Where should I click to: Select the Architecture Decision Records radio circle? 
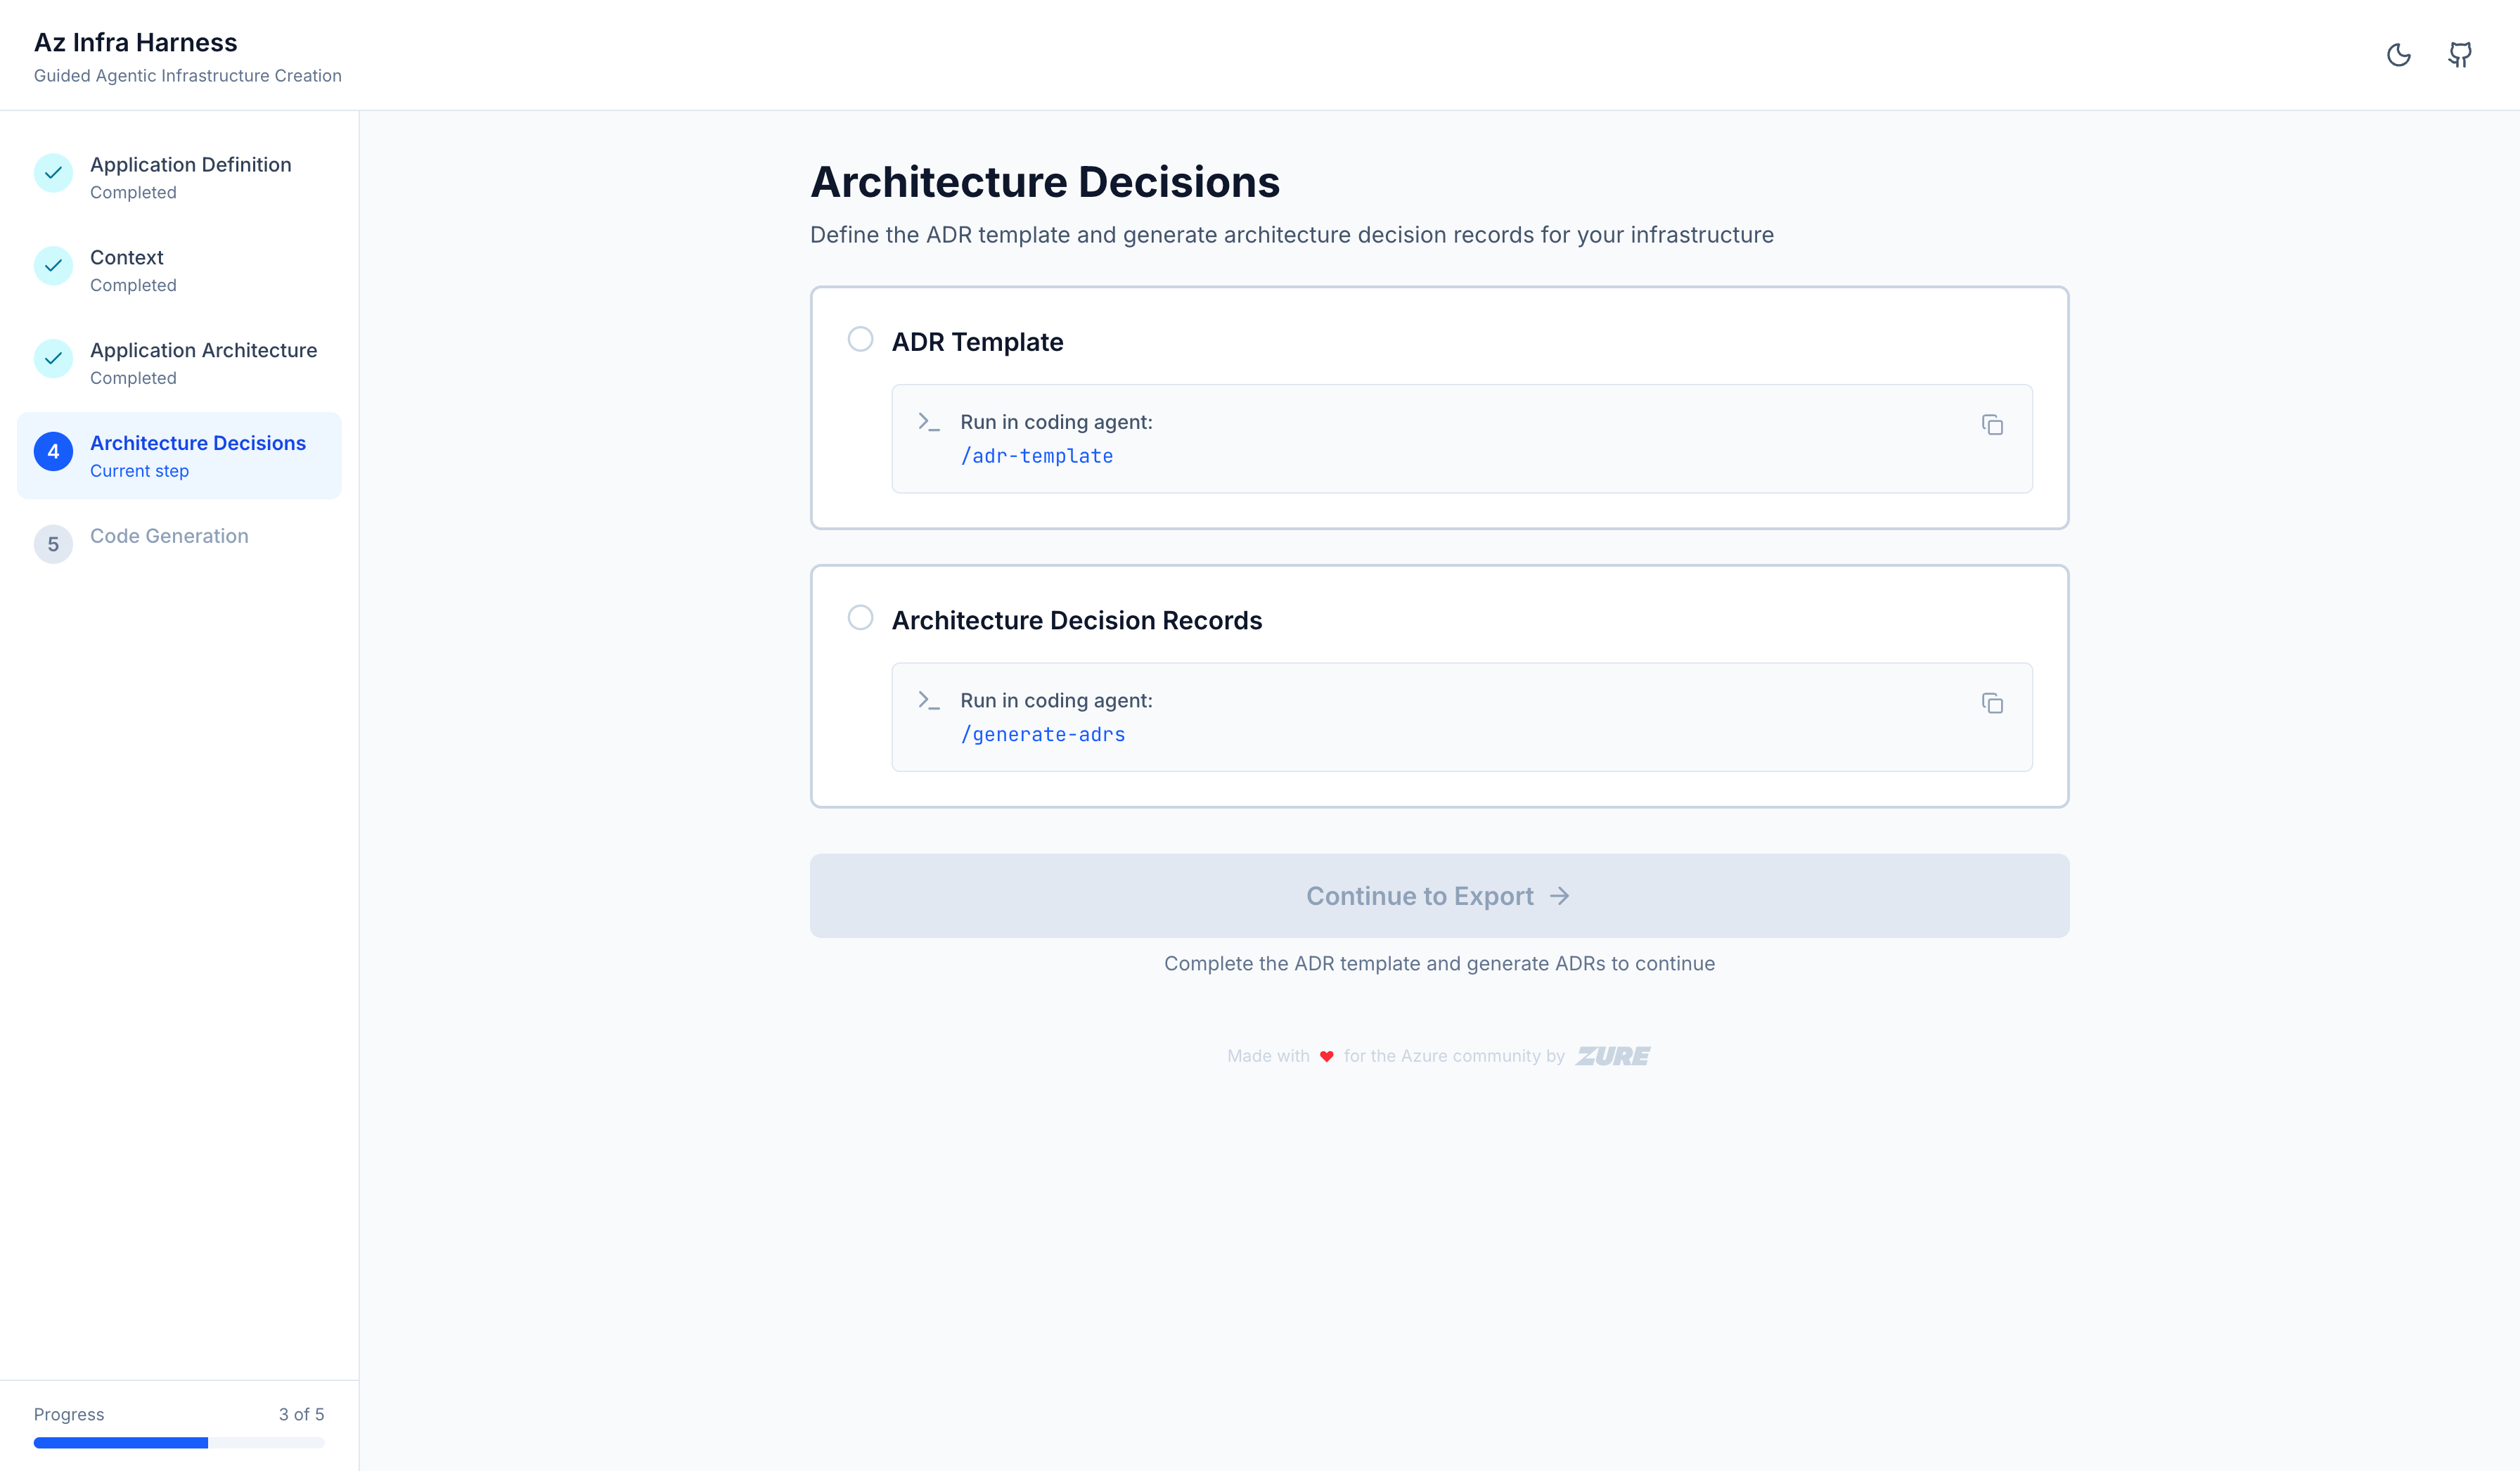[860, 618]
